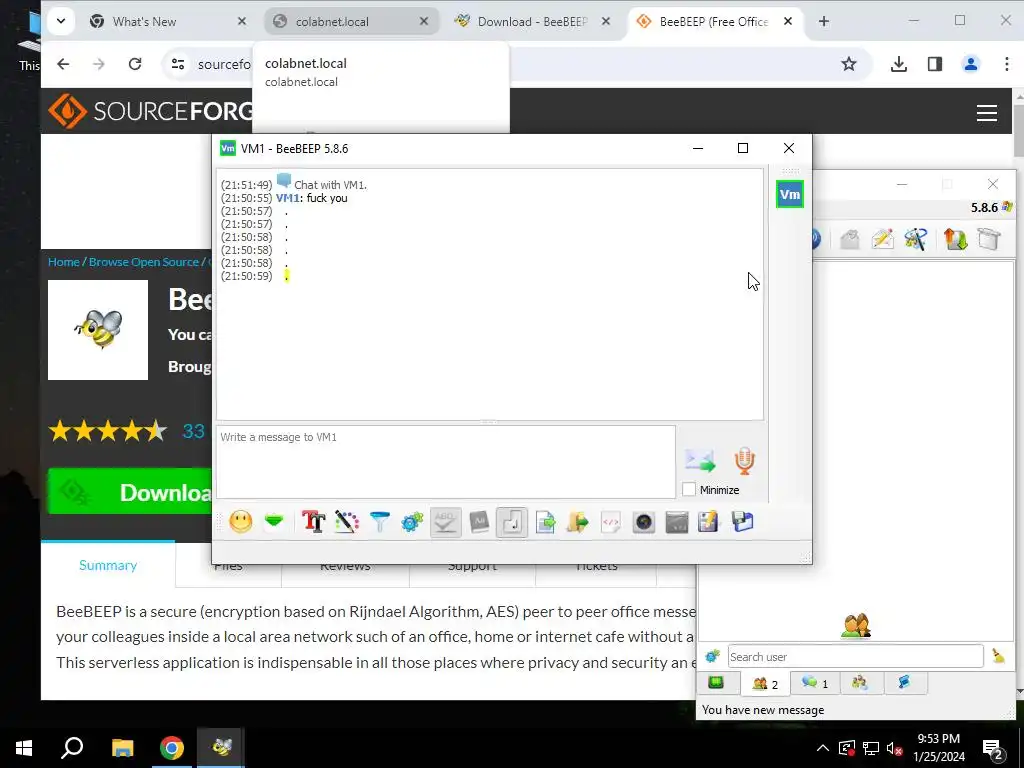This screenshot has width=1024, height=768.
Task: Click the send file document icon
Action: click(x=545, y=522)
